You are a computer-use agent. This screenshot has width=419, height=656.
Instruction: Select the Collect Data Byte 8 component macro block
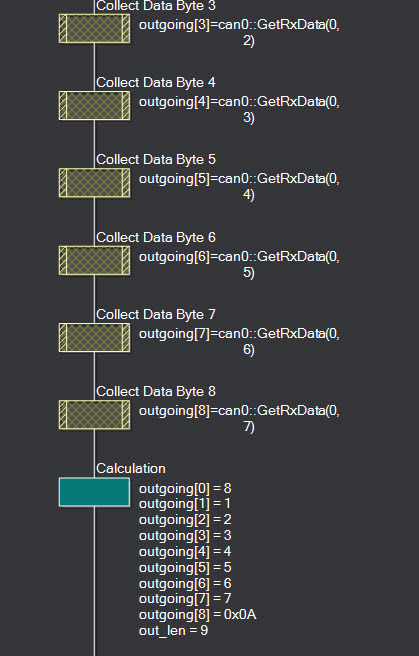[95, 415]
